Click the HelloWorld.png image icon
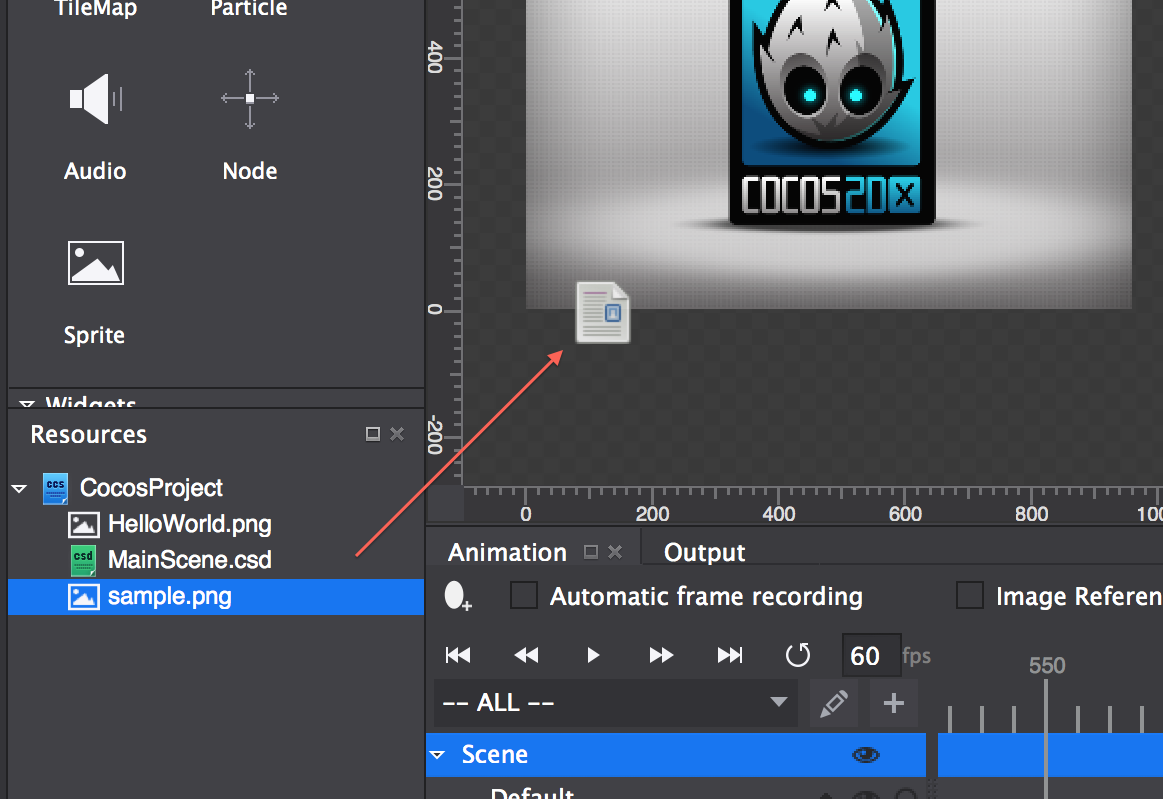 coord(84,525)
